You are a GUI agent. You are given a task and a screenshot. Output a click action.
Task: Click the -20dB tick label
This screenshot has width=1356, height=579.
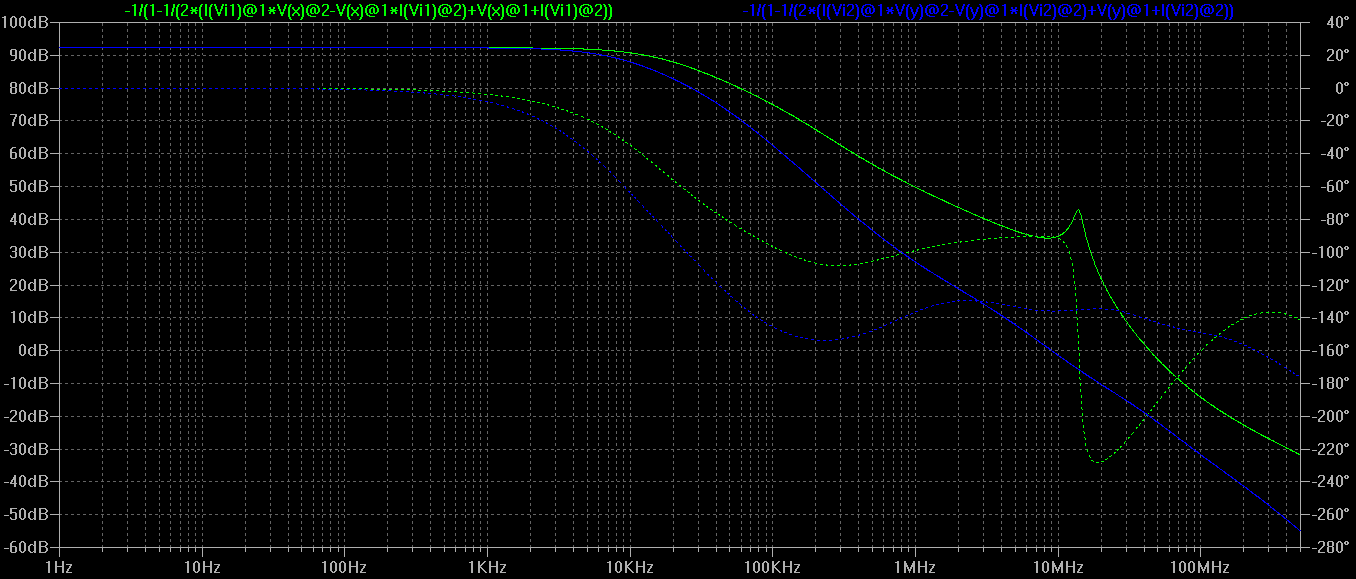pos(27,416)
